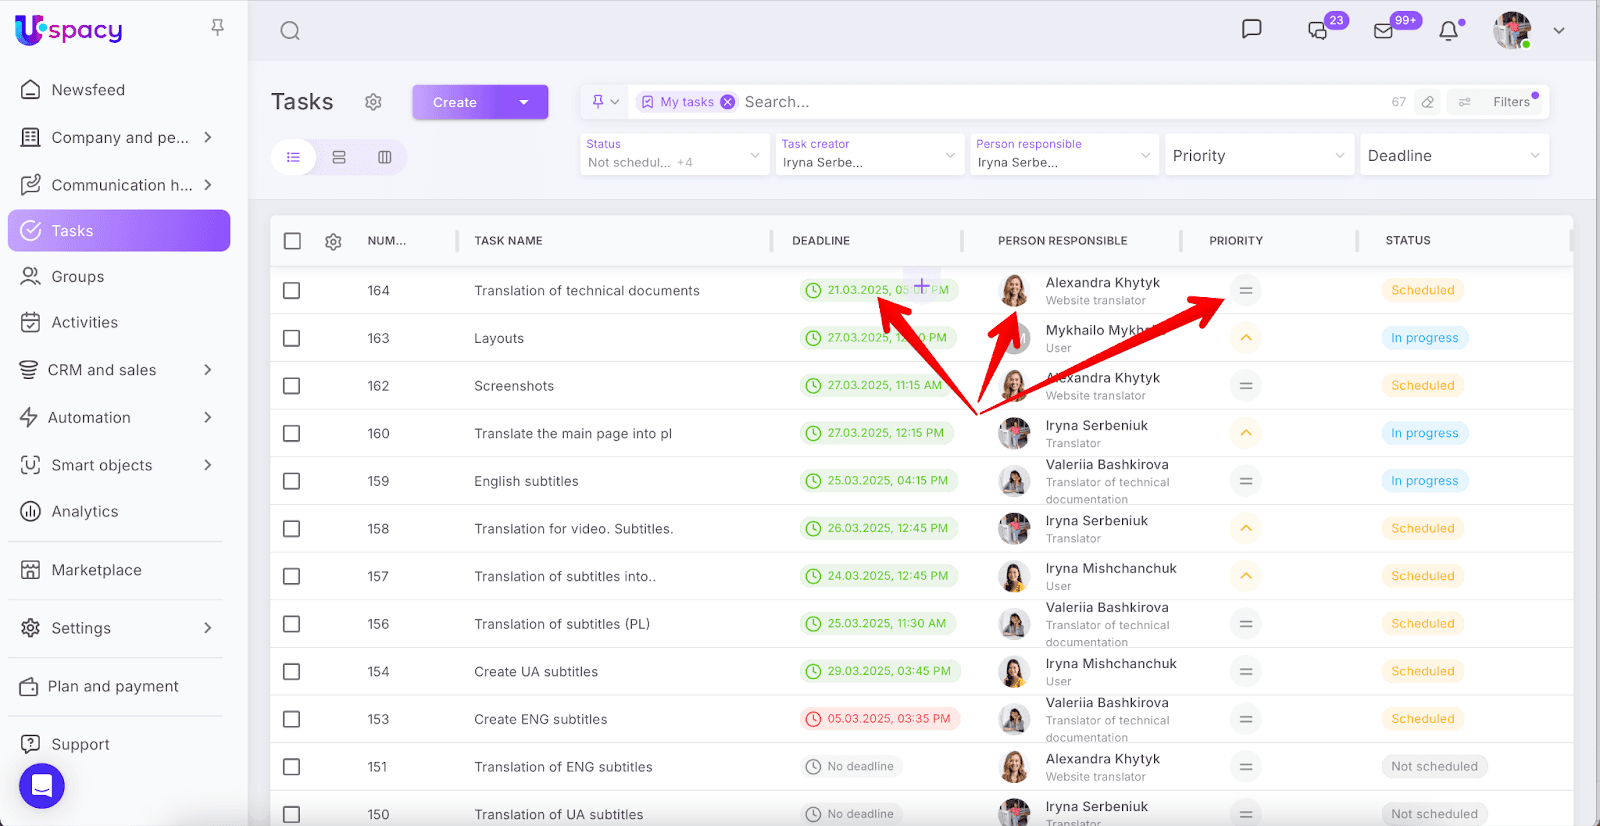The height and width of the screenshot is (826, 1600).
Task: Expand the Deadline filter dropdown
Action: (x=1453, y=156)
